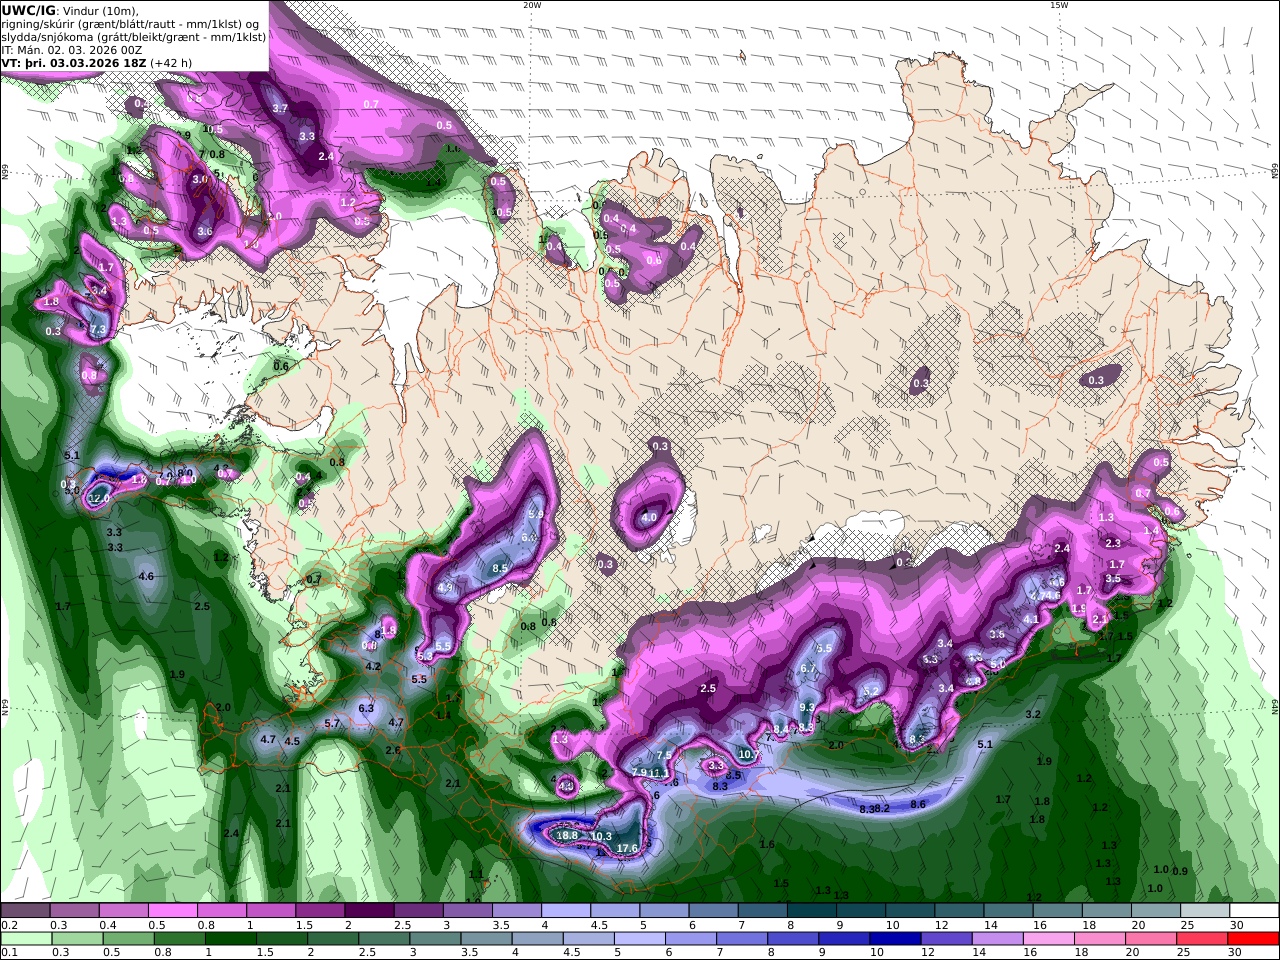Screen dimensions: 1280x960
Task: Select the red swatch ending the rain scale
Action: coord(1253,939)
